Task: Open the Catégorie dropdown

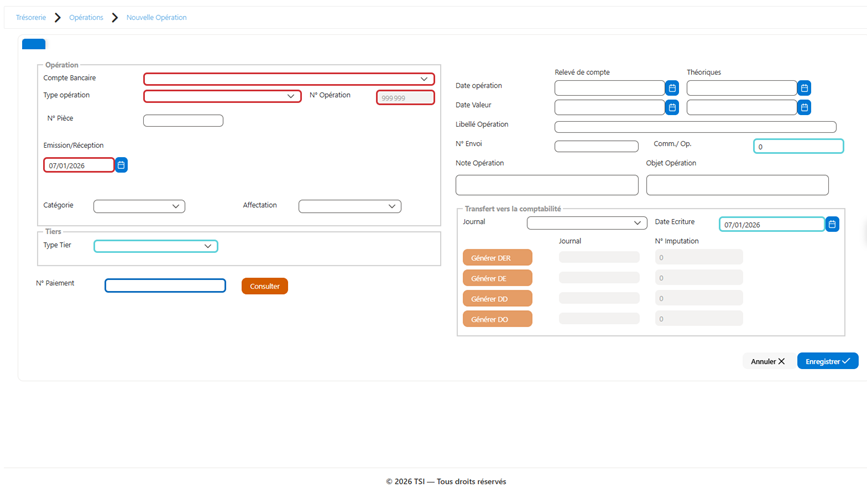Action: tap(139, 206)
